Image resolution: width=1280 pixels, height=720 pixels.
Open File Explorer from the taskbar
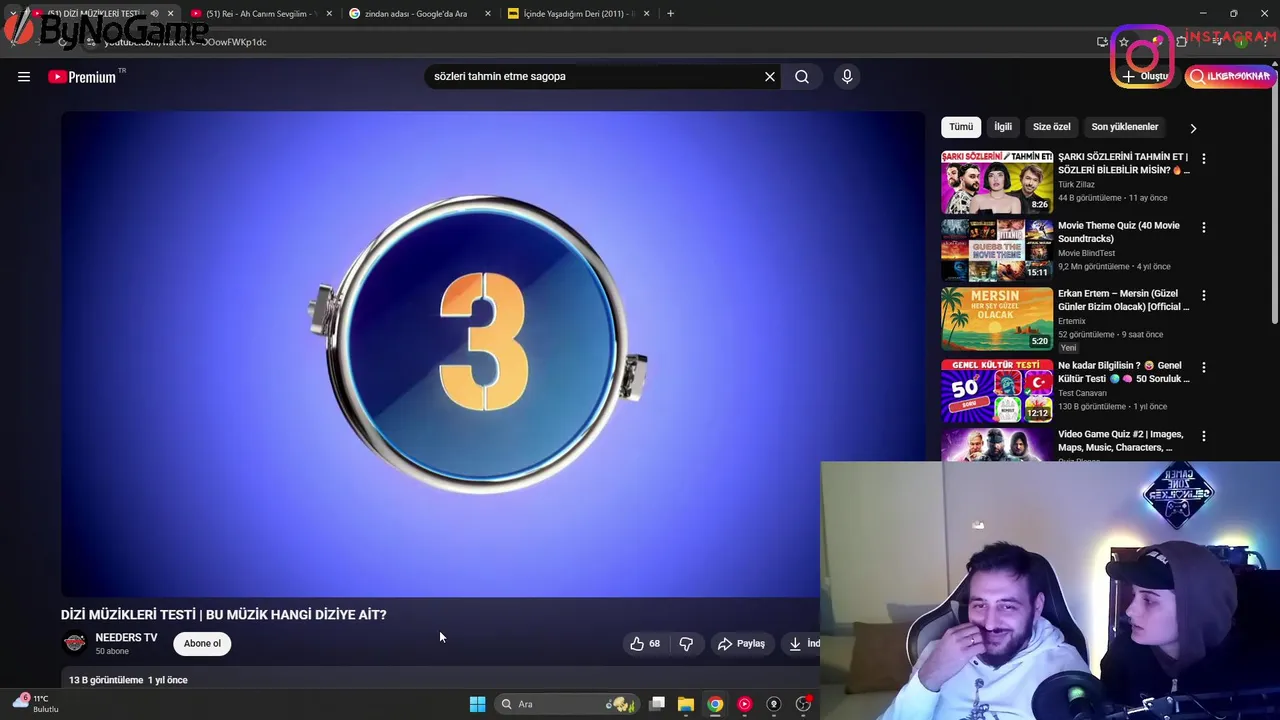686,704
